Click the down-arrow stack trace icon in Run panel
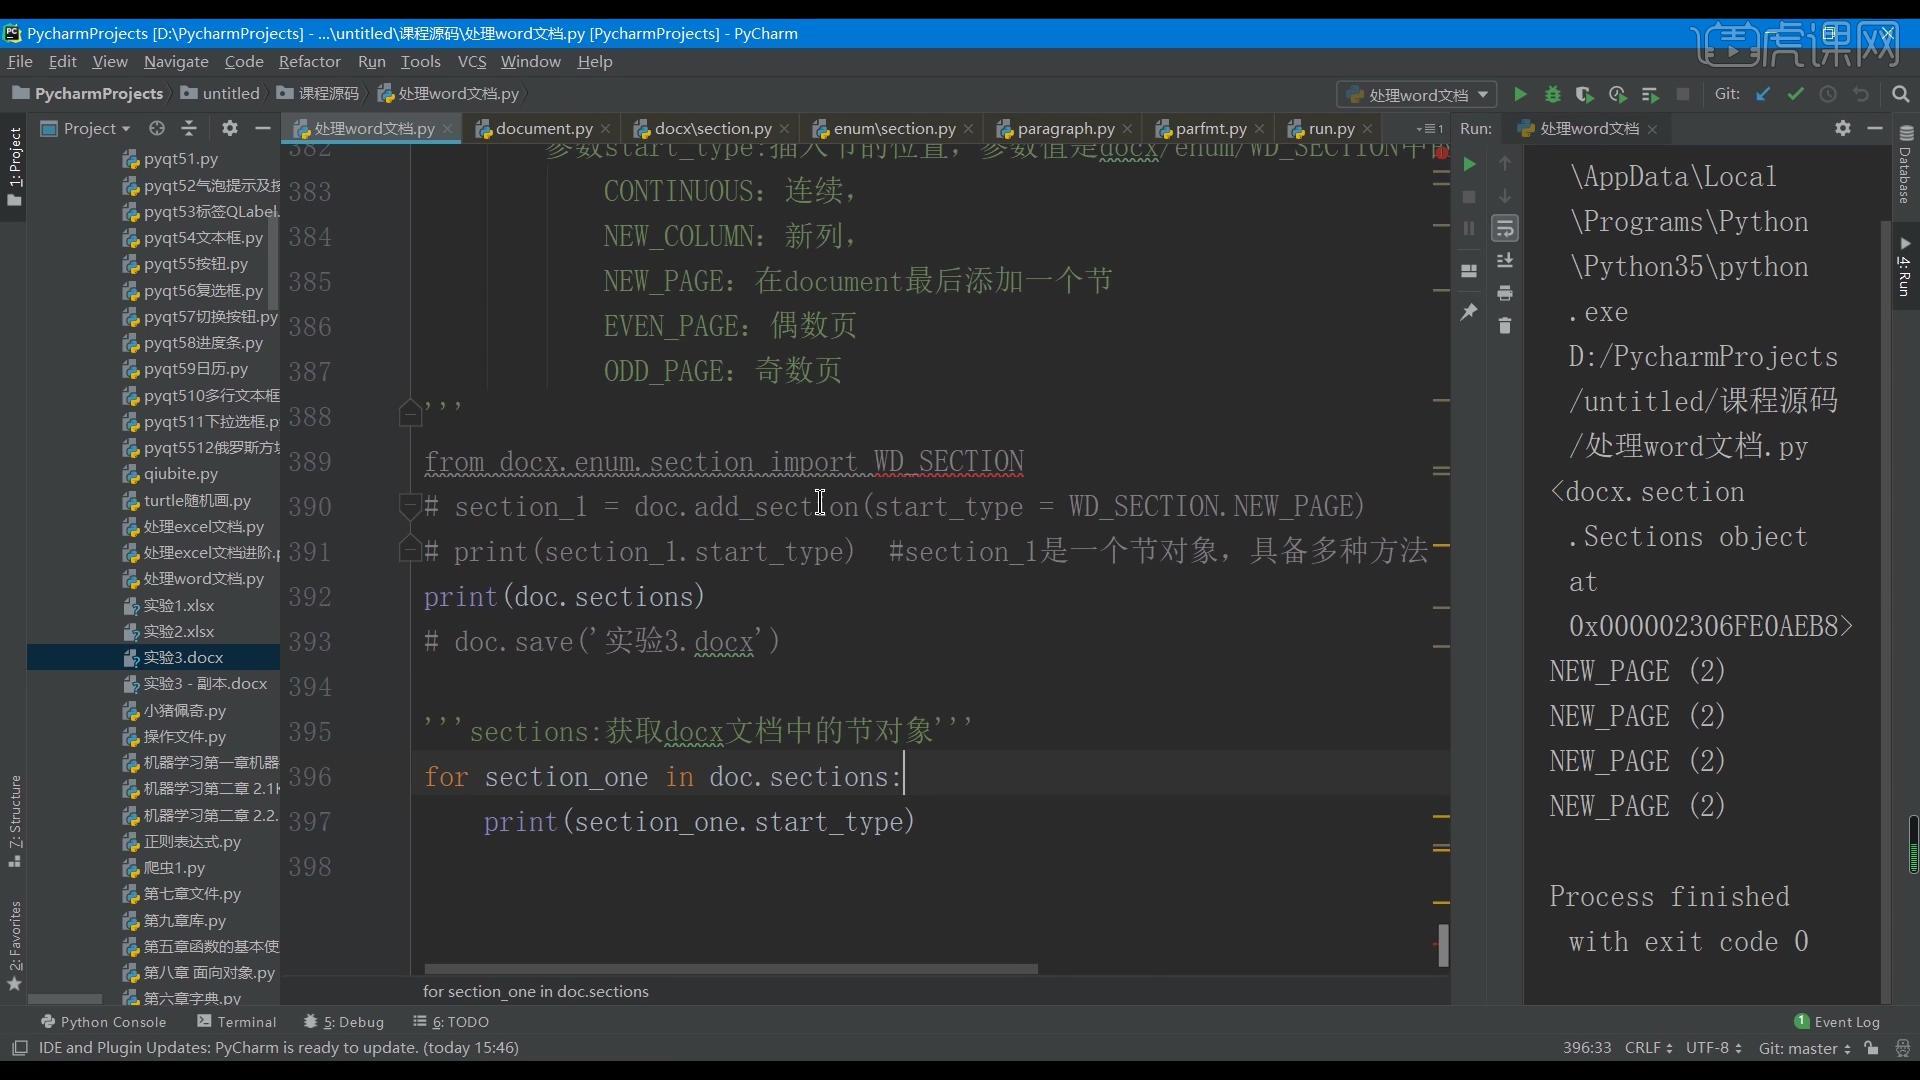Image resolution: width=1920 pixels, height=1080 pixels. point(1505,196)
